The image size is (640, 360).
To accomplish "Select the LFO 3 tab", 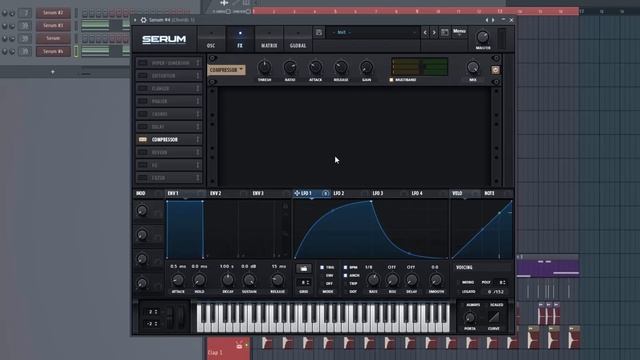I will tap(378, 193).
